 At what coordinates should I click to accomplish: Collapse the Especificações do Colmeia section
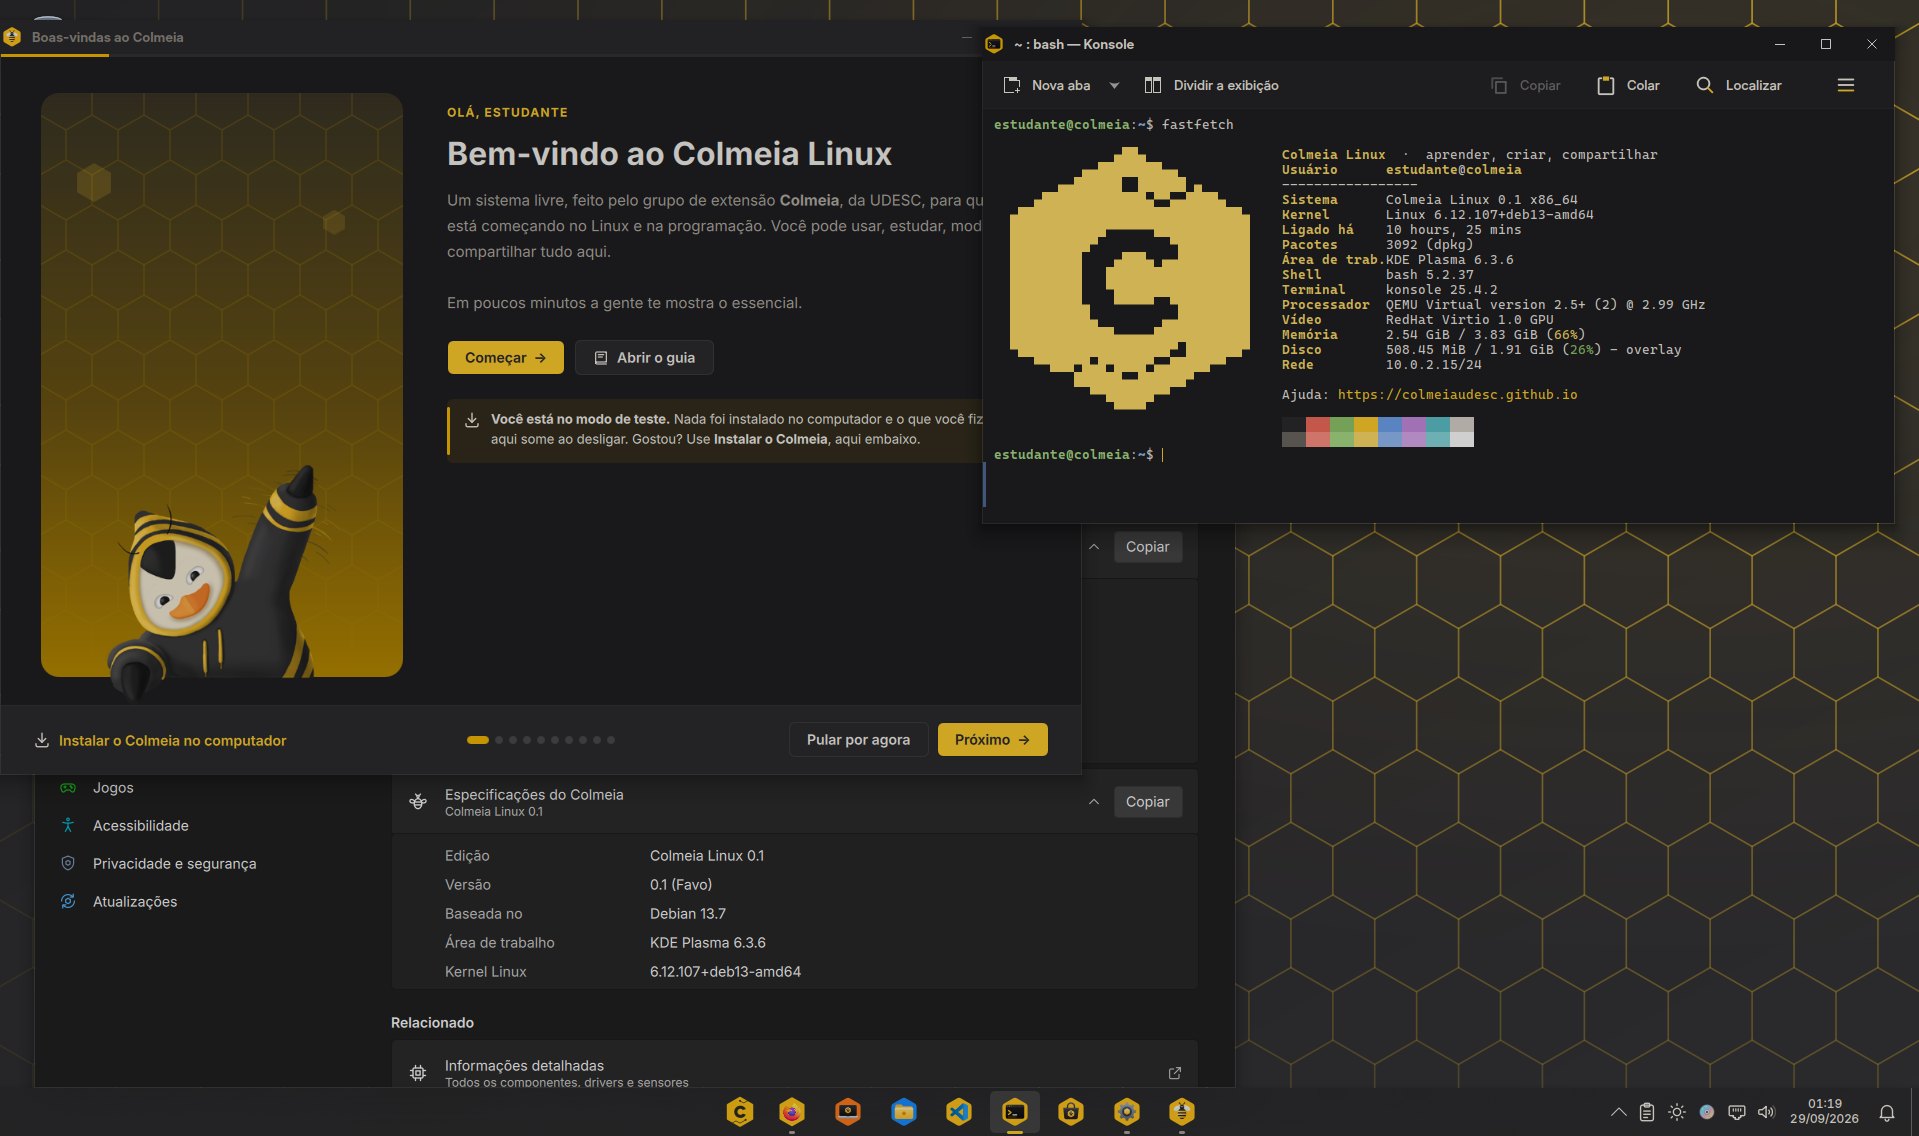(1094, 802)
